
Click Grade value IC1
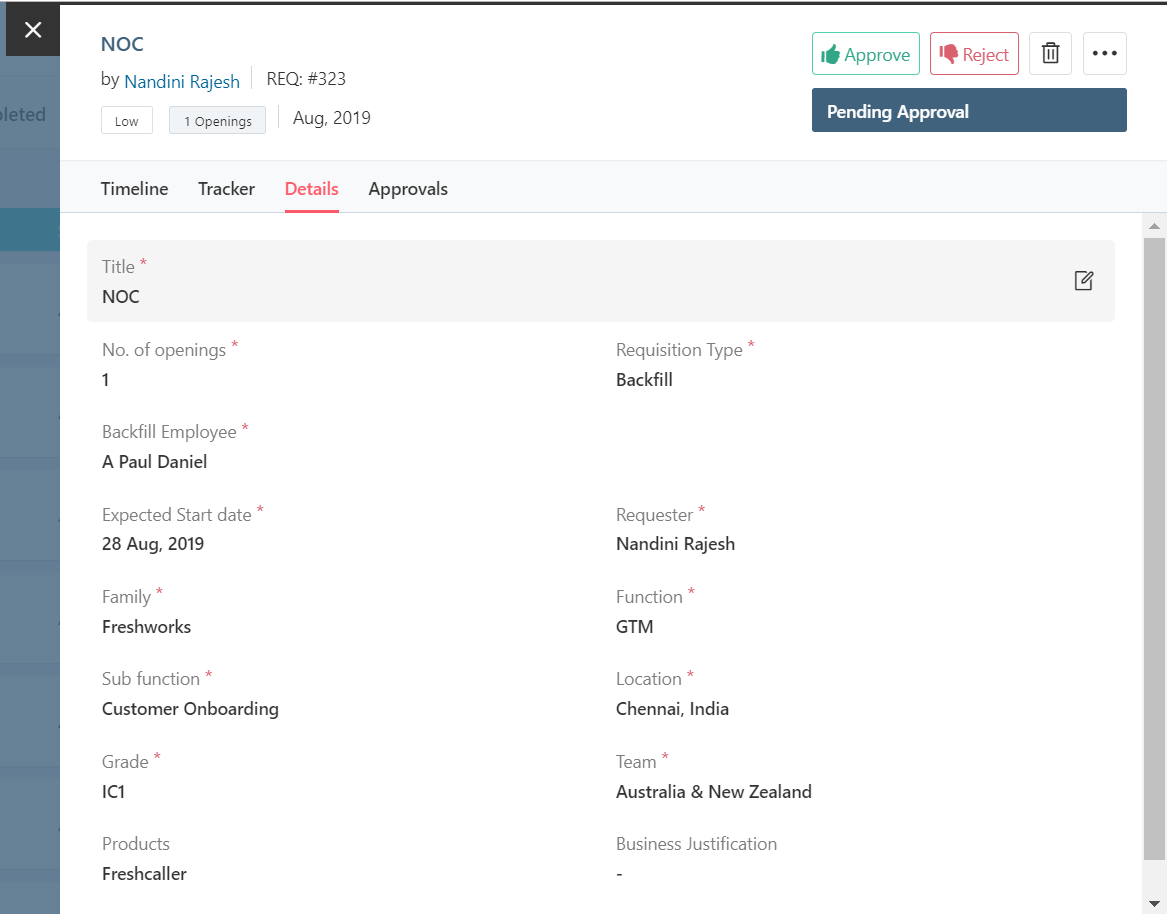point(113,791)
